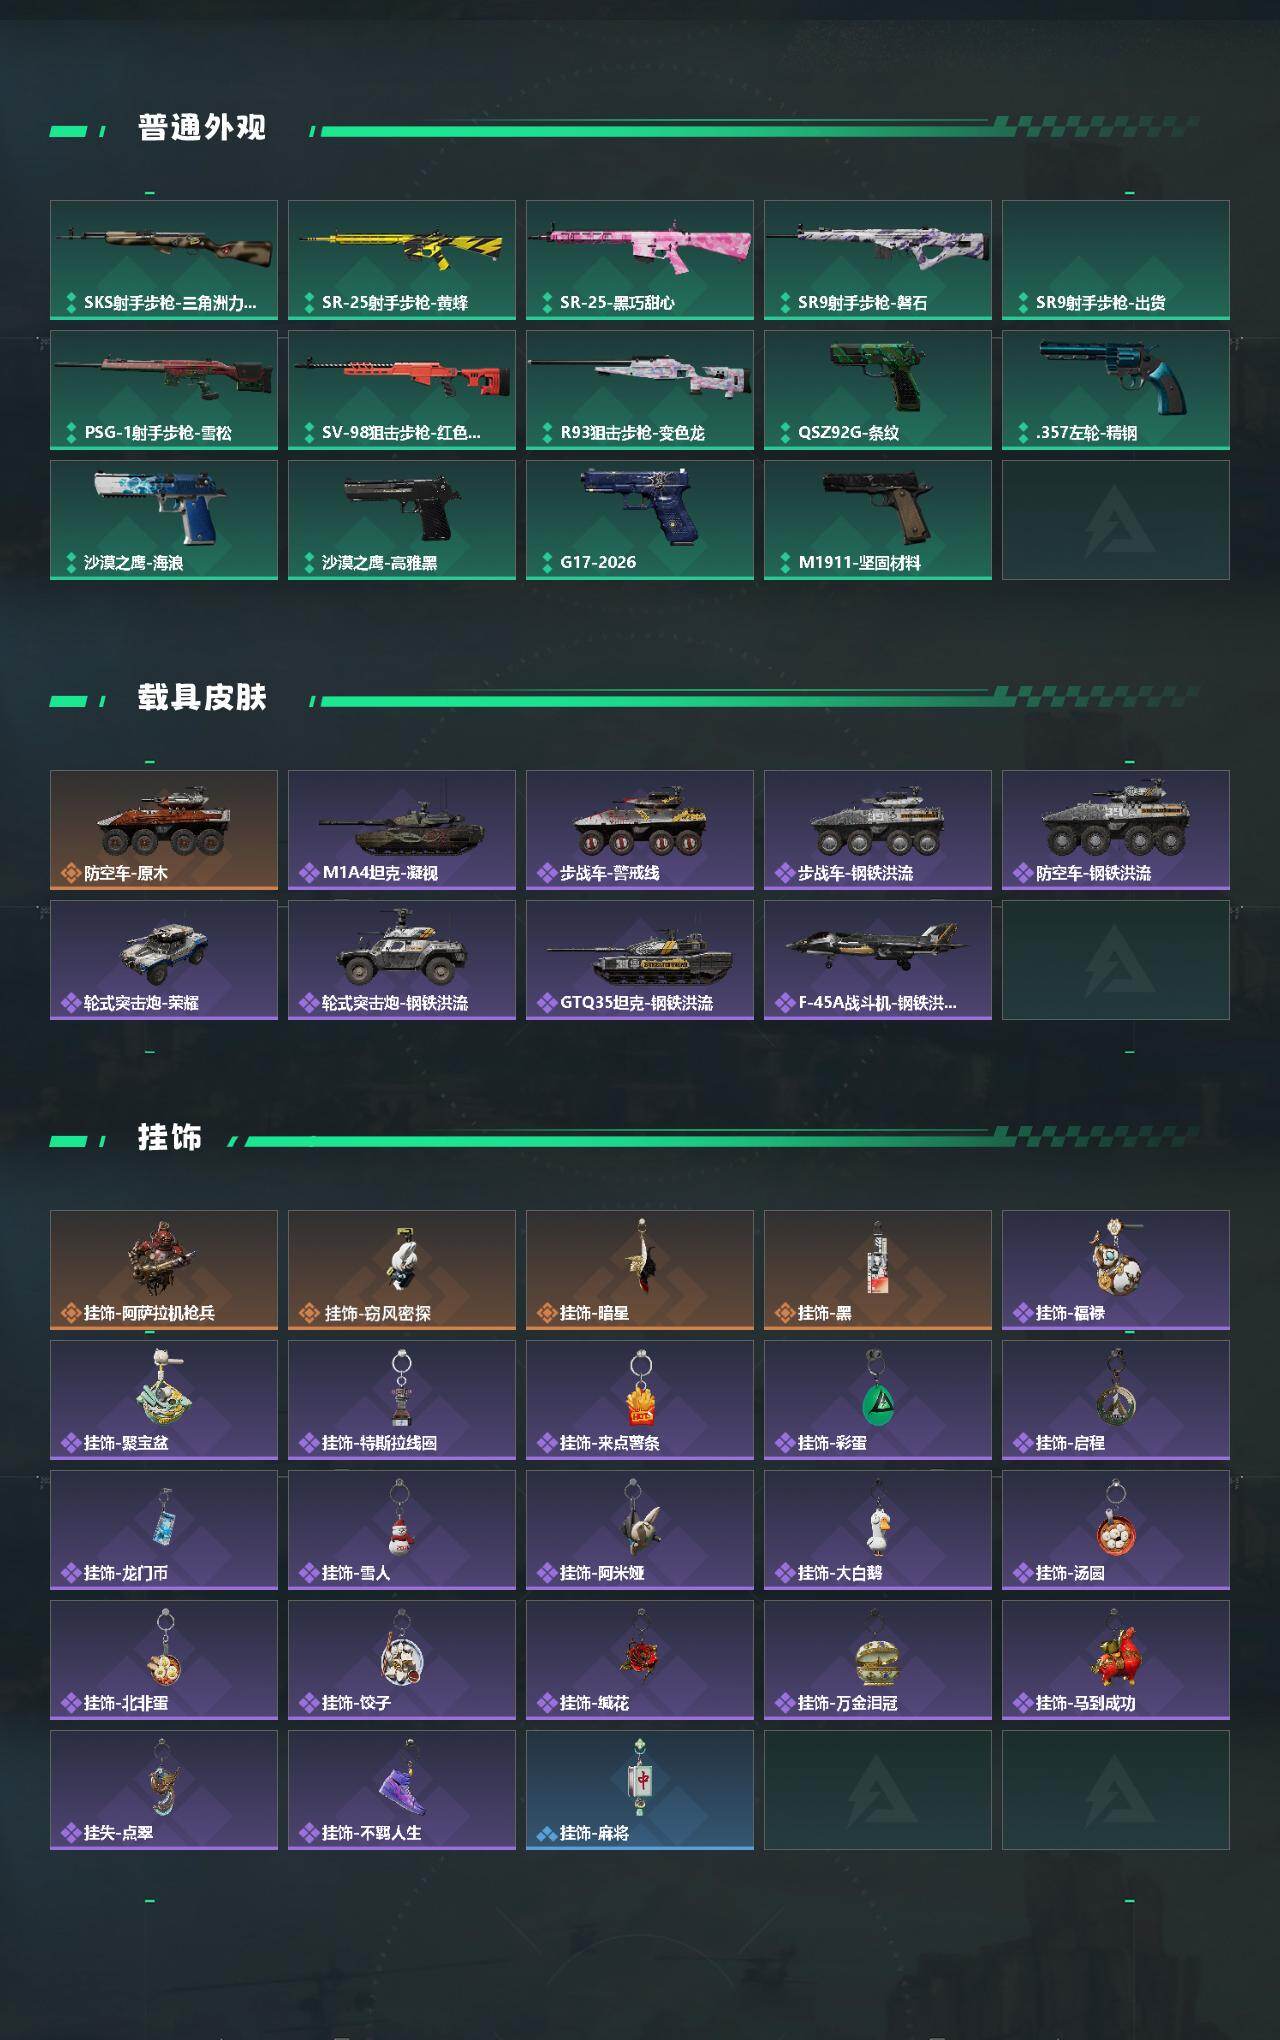Open the .357左轮-精钢 revolver item
Viewport: 1280px width, 2040px height.
(1116, 390)
